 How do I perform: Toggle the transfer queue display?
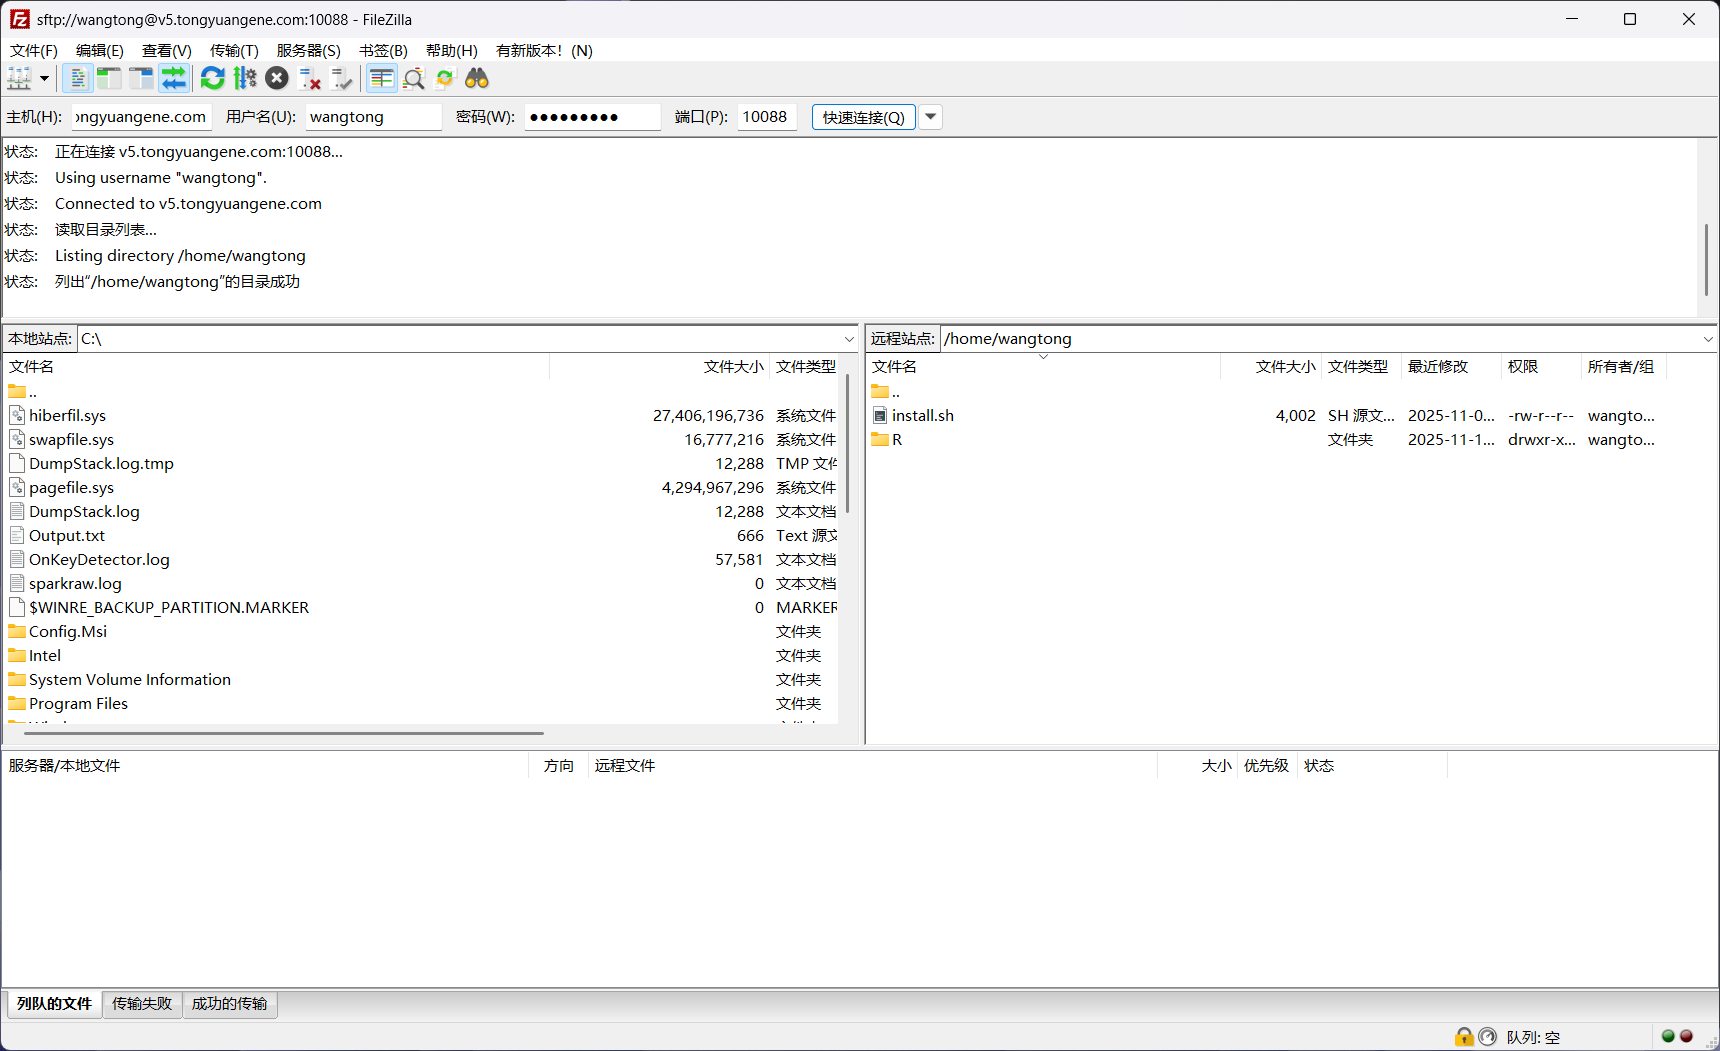[174, 78]
